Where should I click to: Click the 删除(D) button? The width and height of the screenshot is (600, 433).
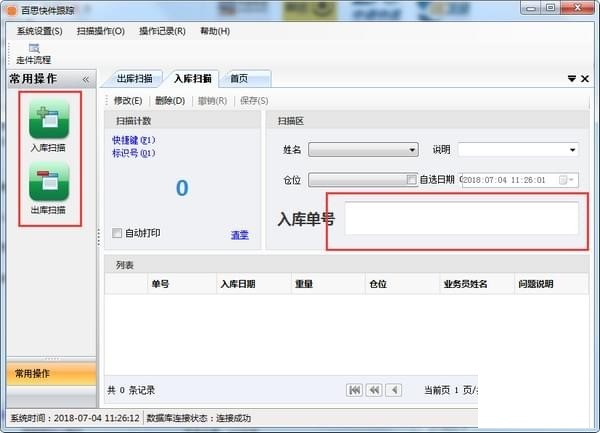(x=170, y=101)
